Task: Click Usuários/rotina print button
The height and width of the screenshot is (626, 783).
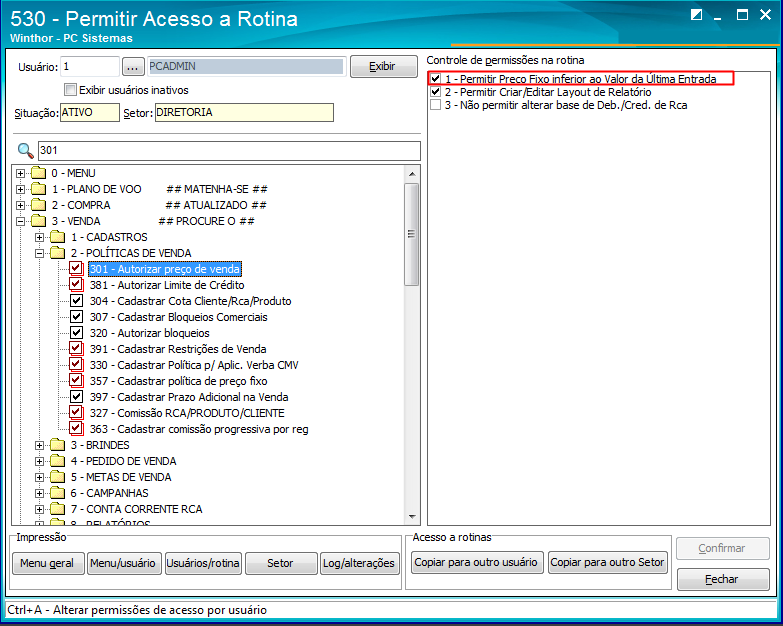Action: tap(203, 563)
